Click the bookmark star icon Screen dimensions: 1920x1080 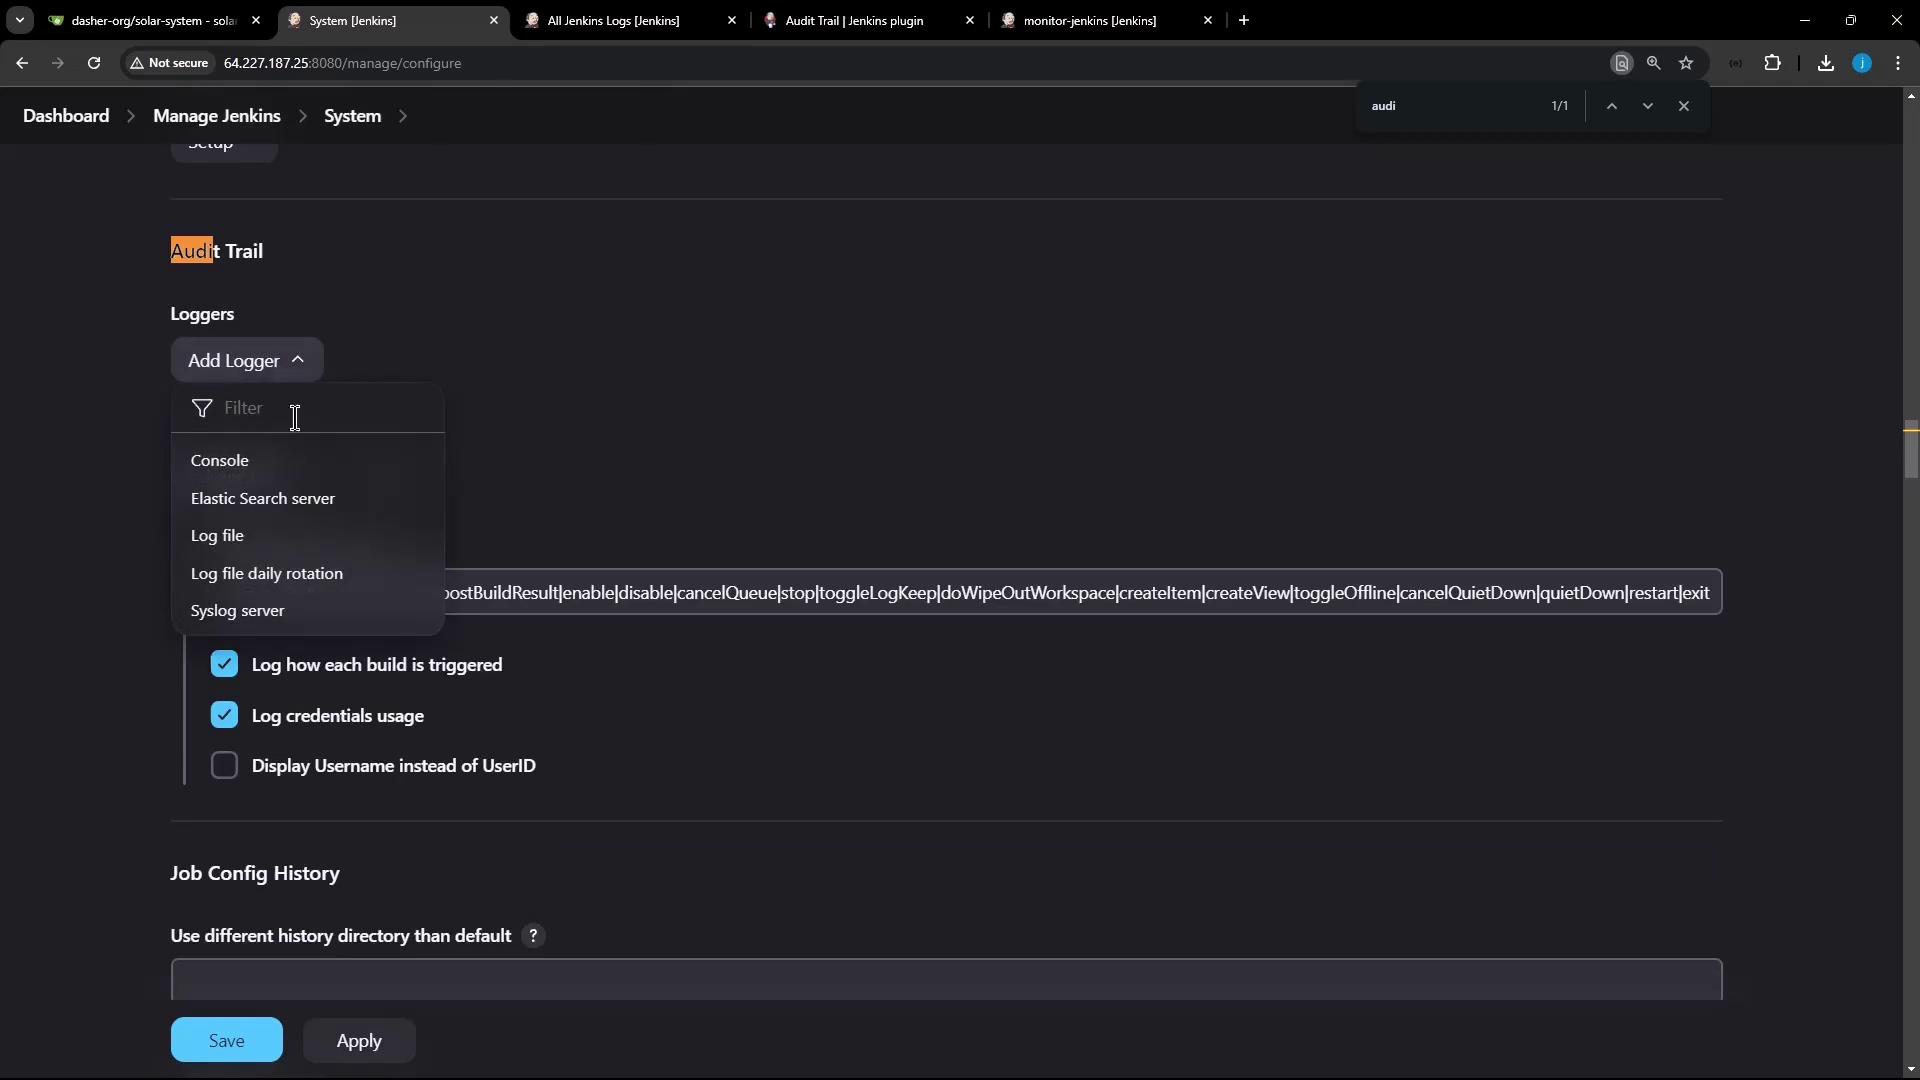(1686, 63)
